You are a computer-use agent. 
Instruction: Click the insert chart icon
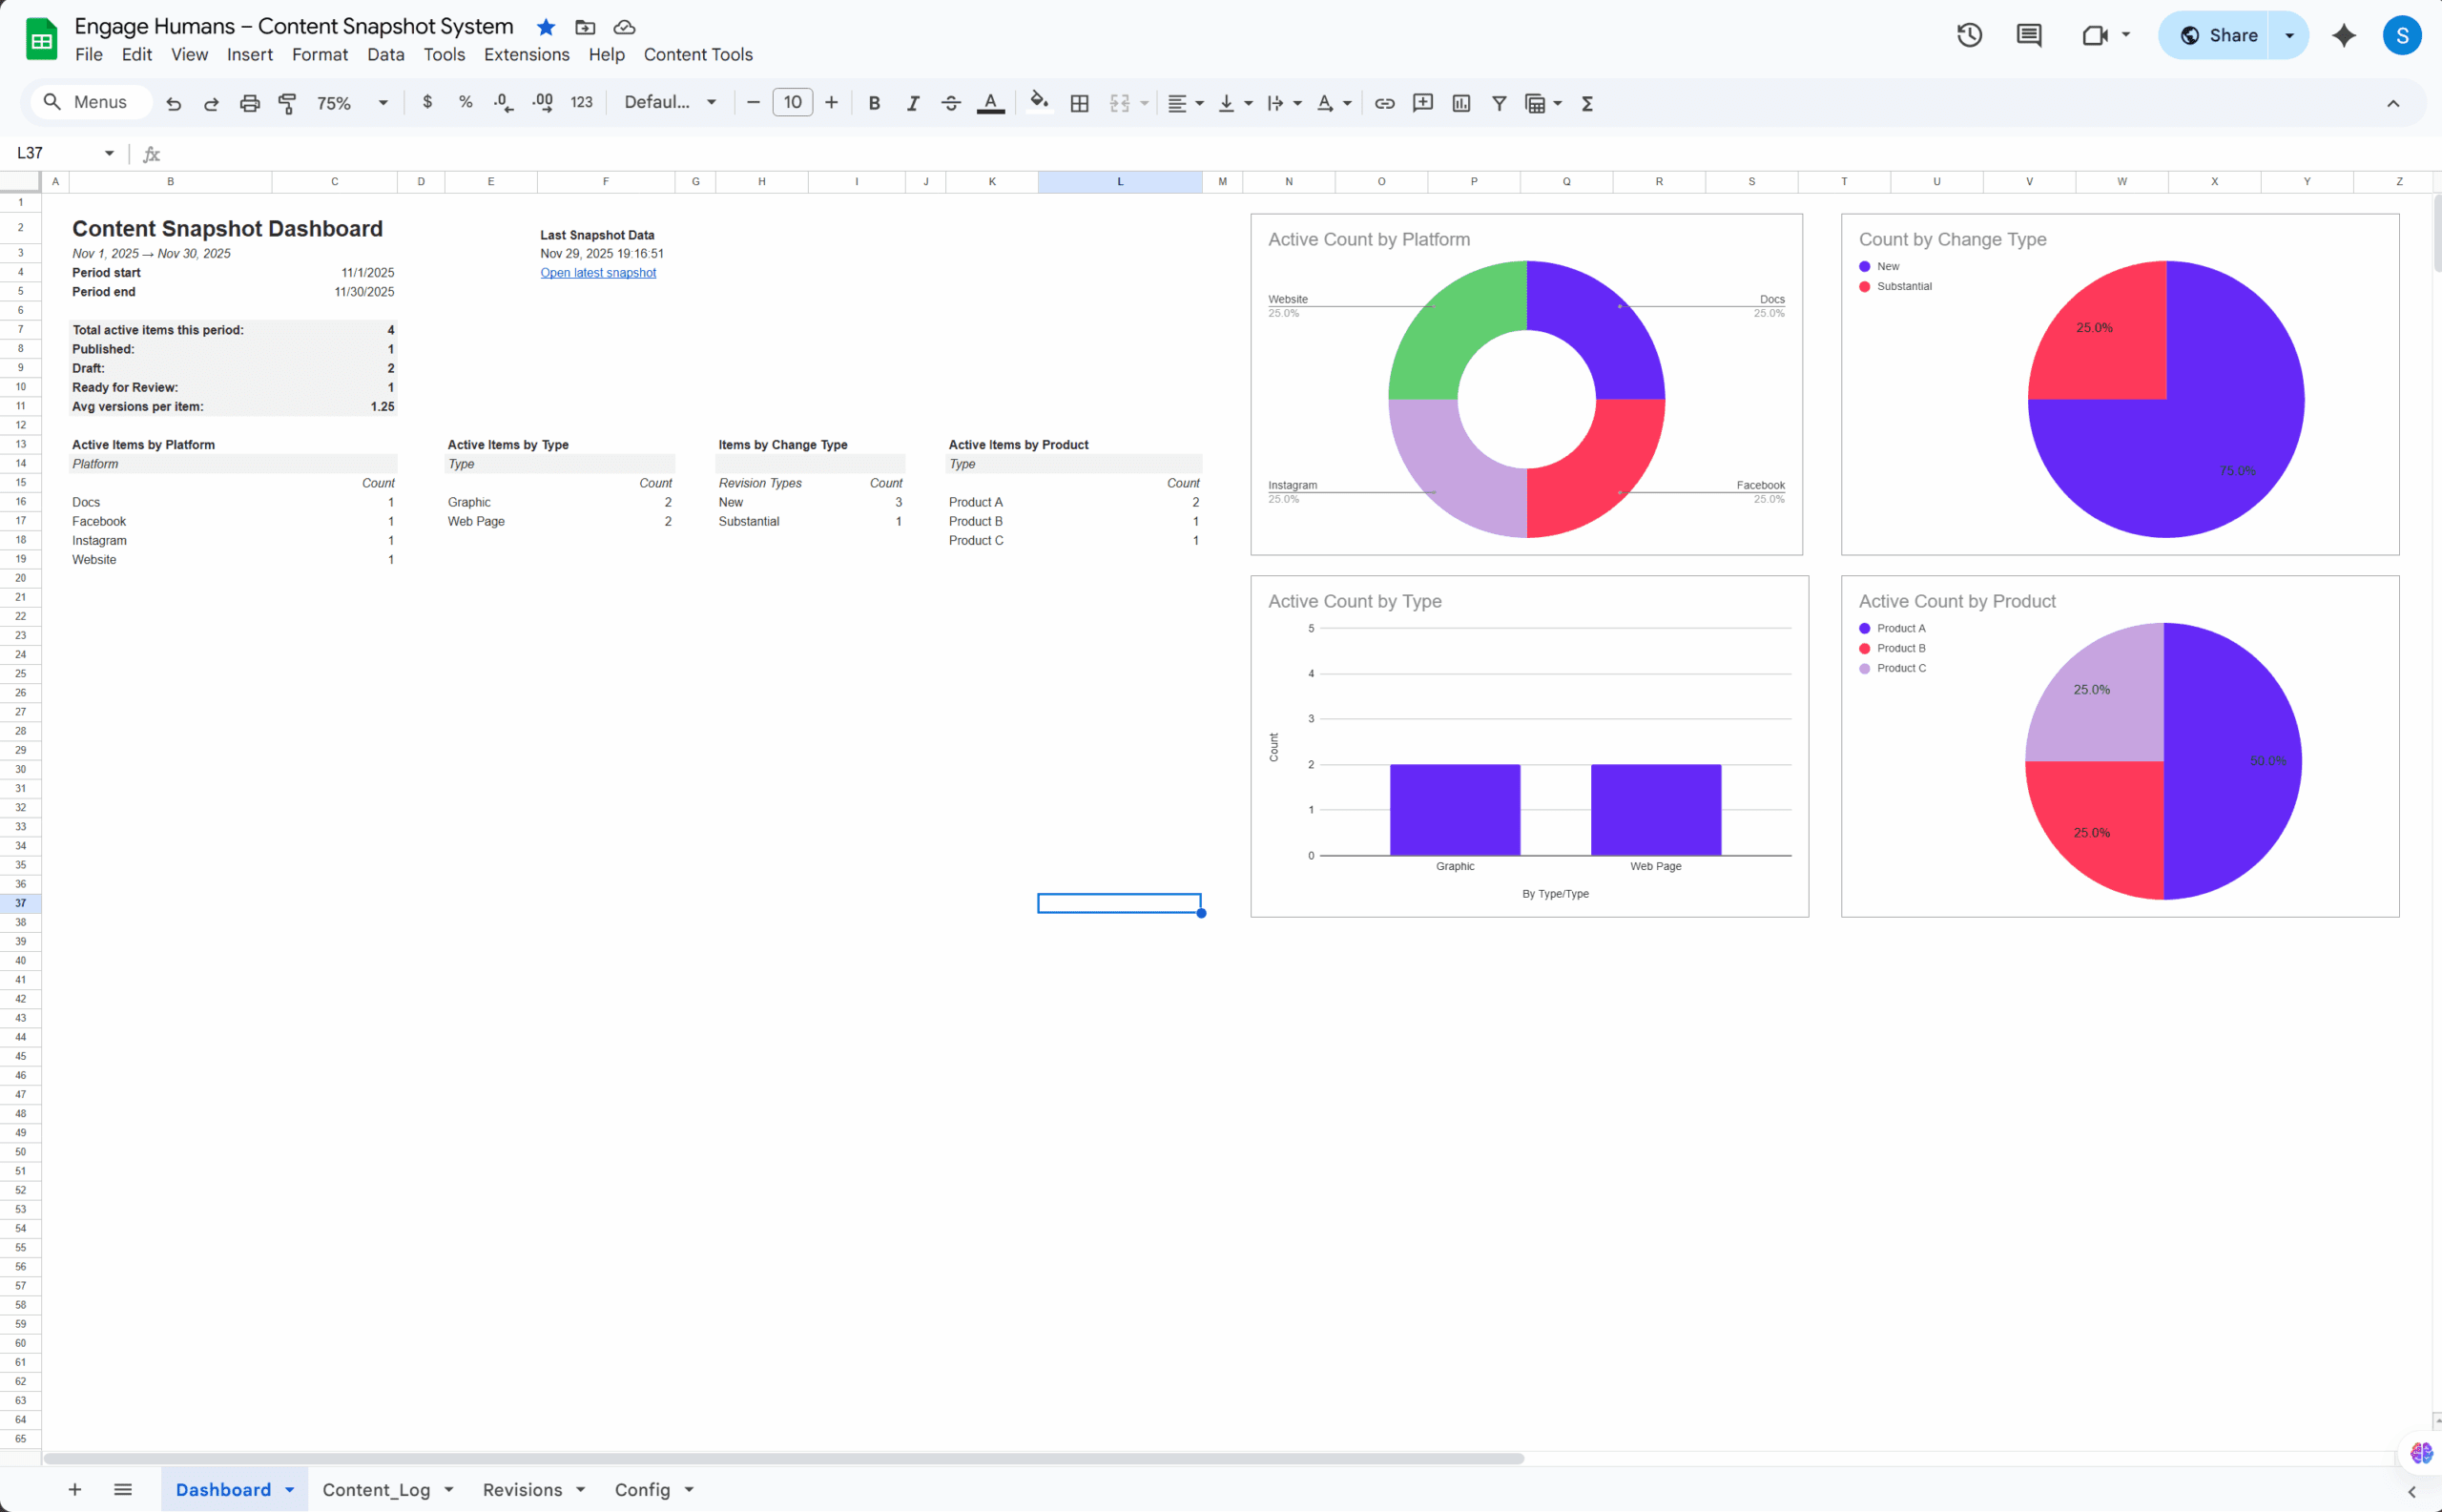click(x=1461, y=103)
